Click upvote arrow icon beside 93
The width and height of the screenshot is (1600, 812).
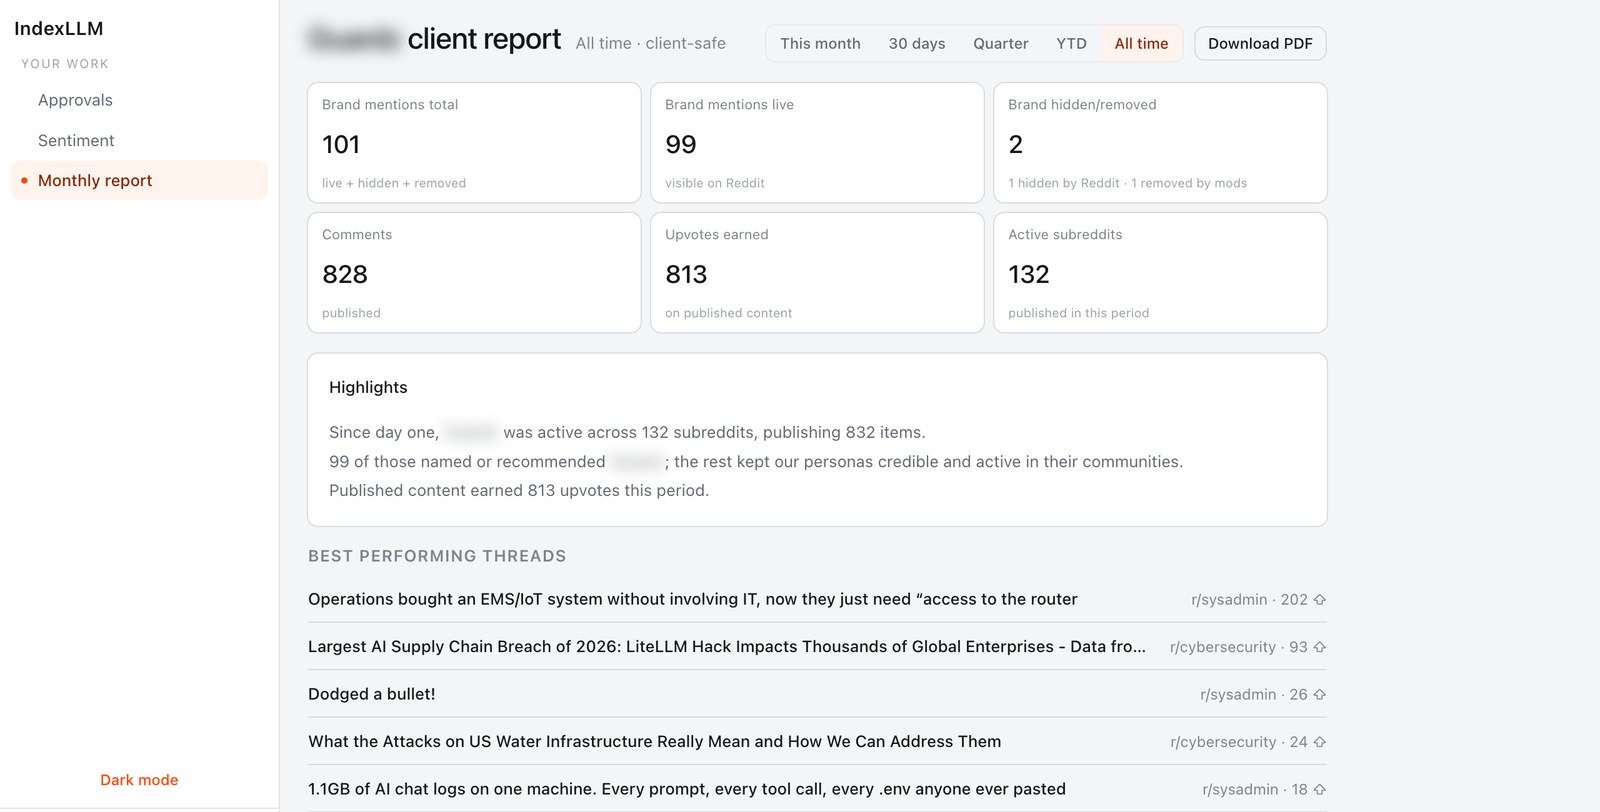pyautogui.click(x=1319, y=647)
